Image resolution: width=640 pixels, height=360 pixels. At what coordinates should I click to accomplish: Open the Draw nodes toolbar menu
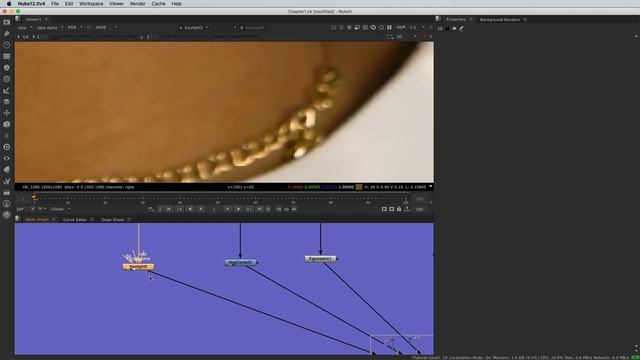(x=7, y=33)
